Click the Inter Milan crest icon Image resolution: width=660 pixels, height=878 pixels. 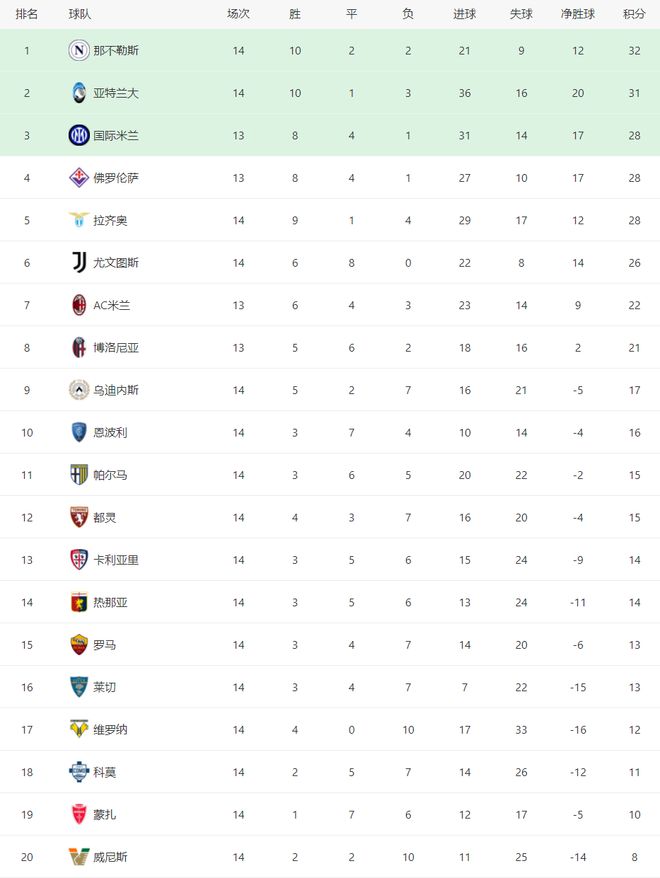tap(79, 135)
